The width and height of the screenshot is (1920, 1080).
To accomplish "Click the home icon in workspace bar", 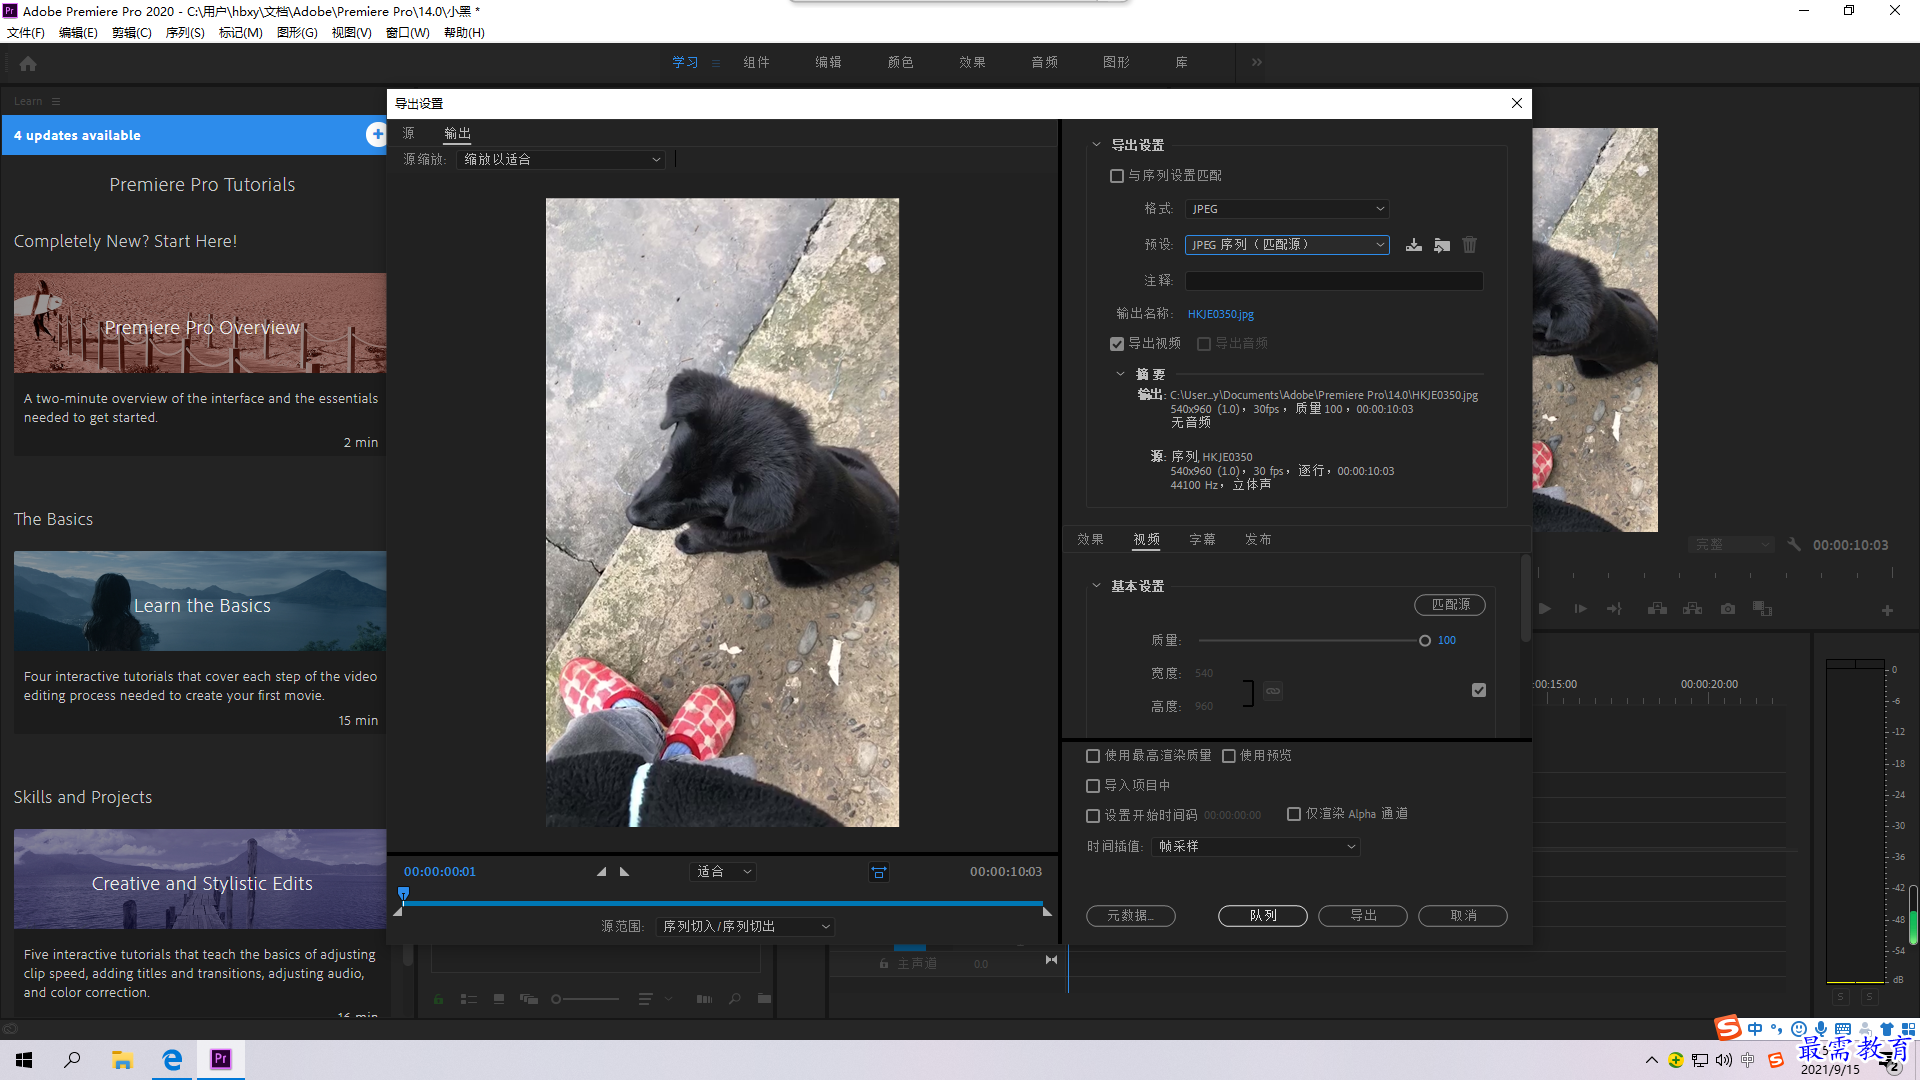I will [x=28, y=63].
